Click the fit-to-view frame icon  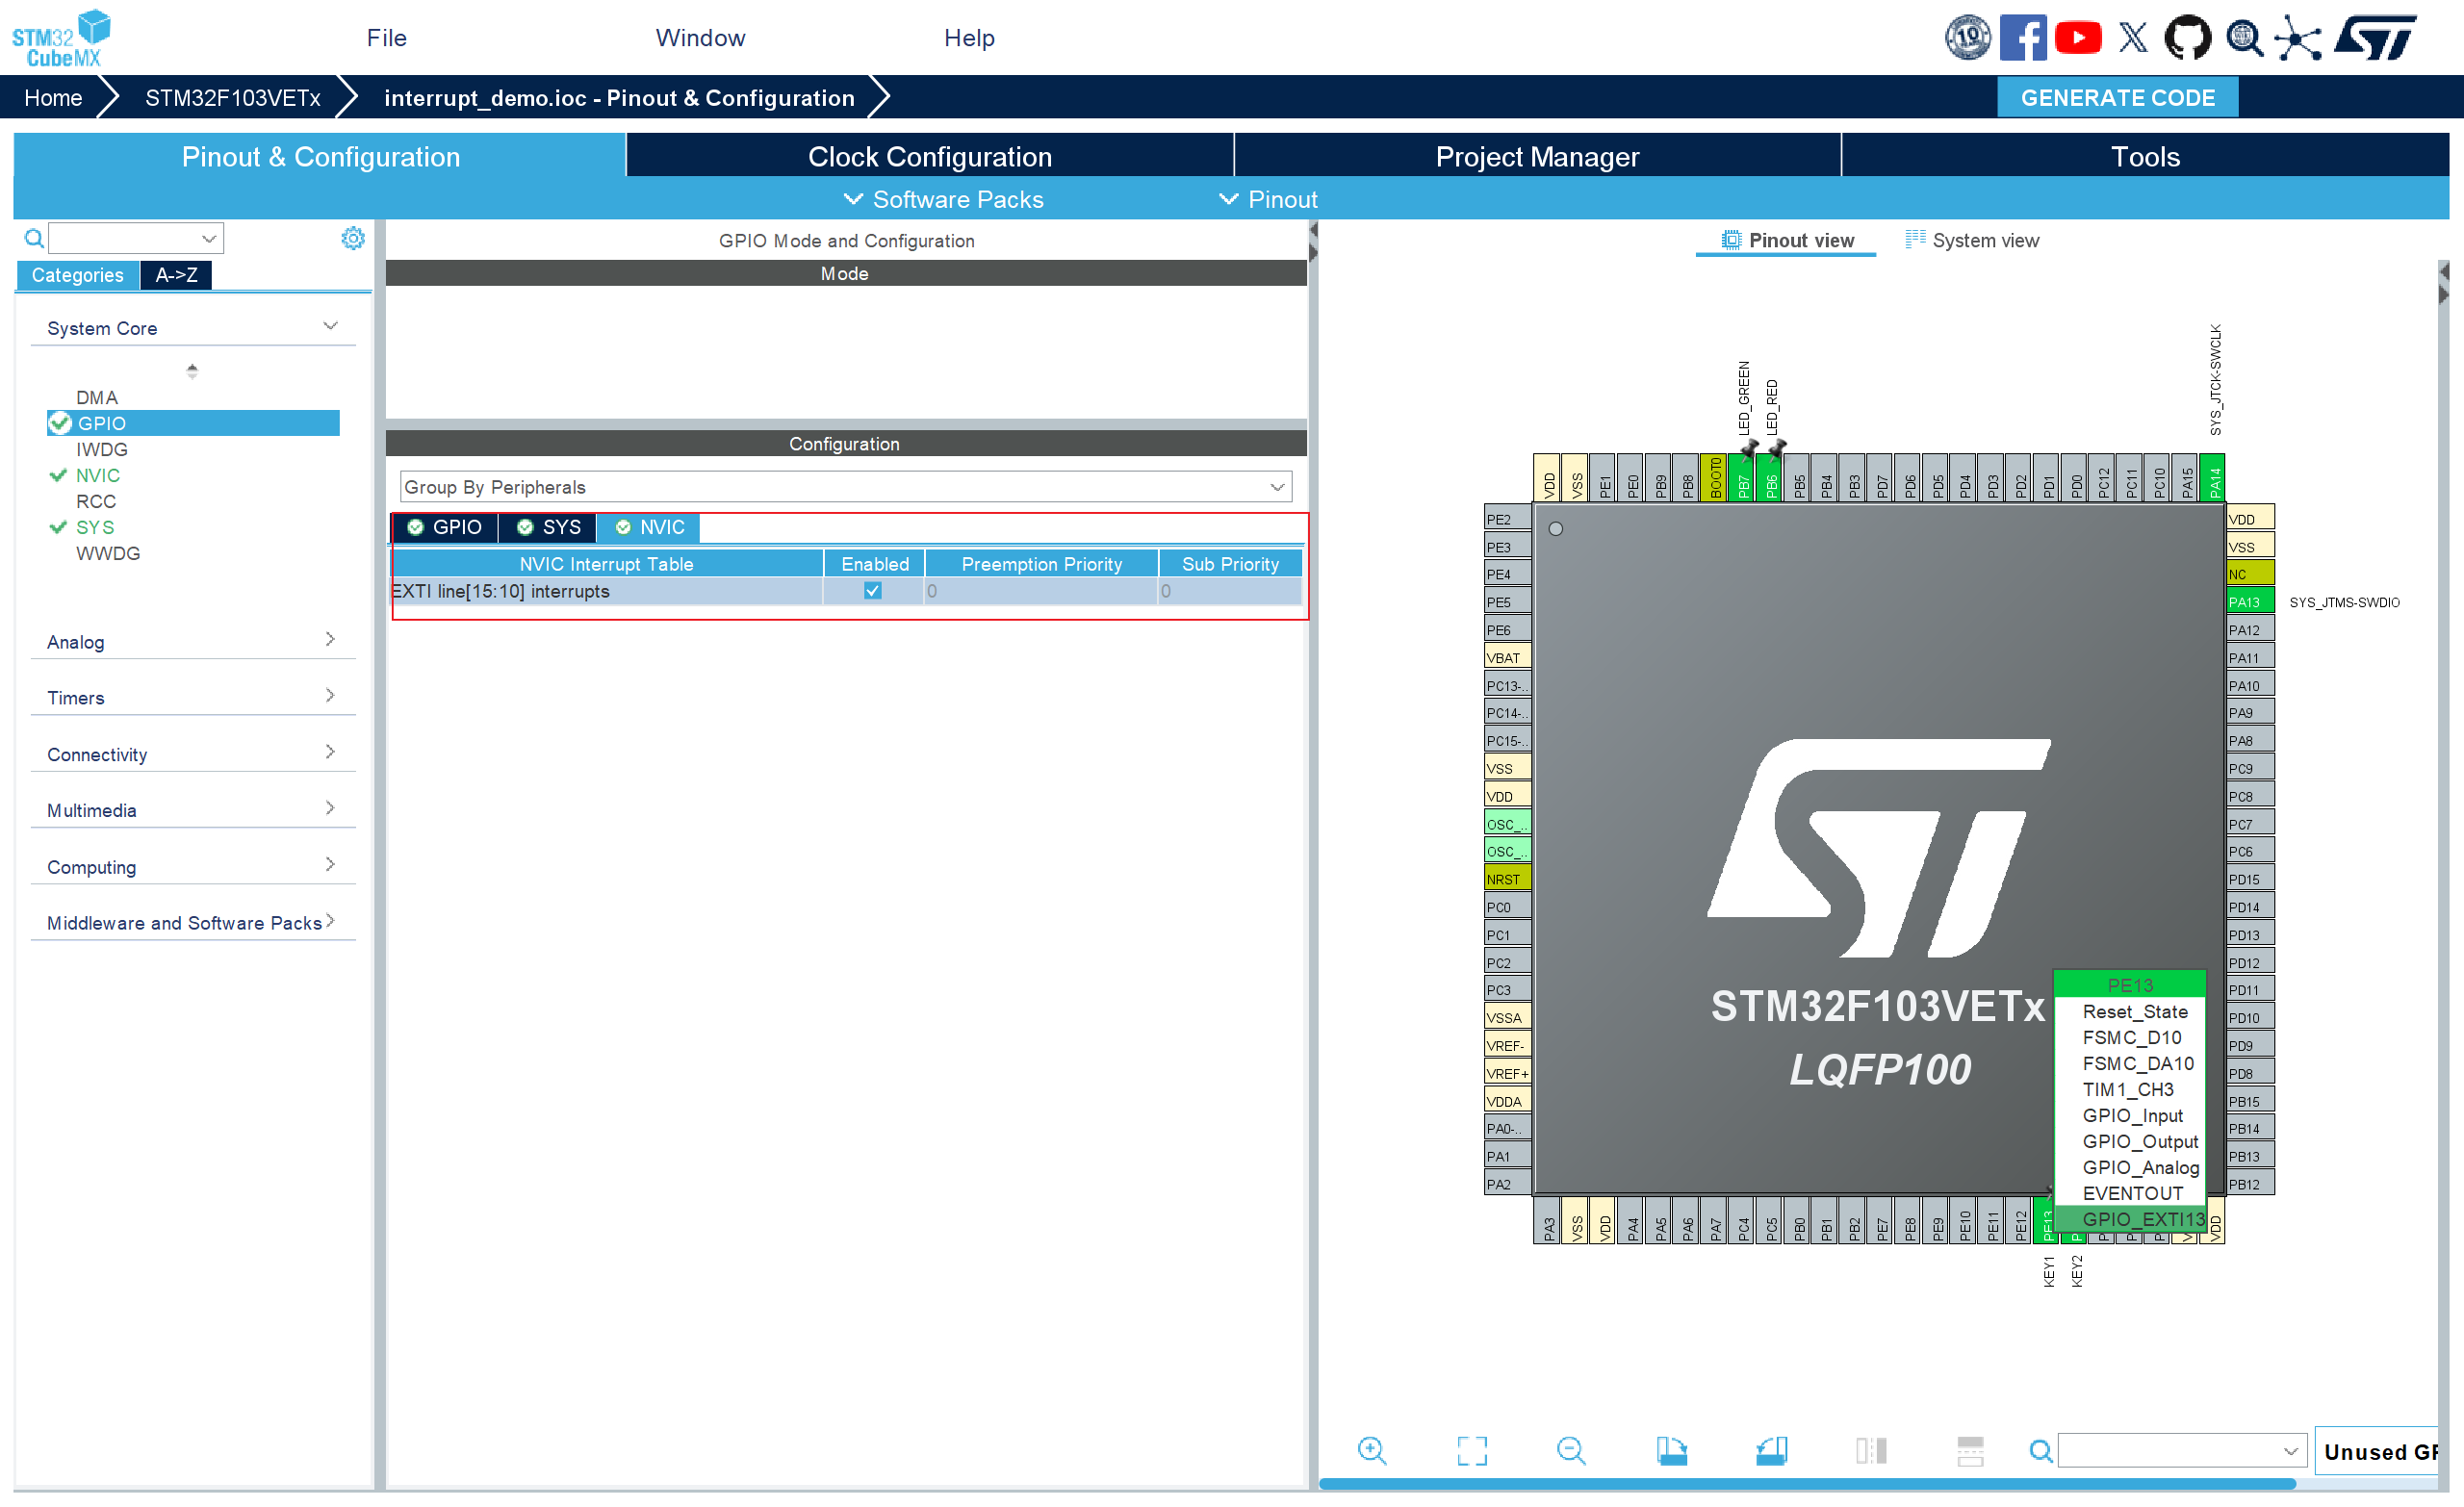(x=1471, y=1450)
